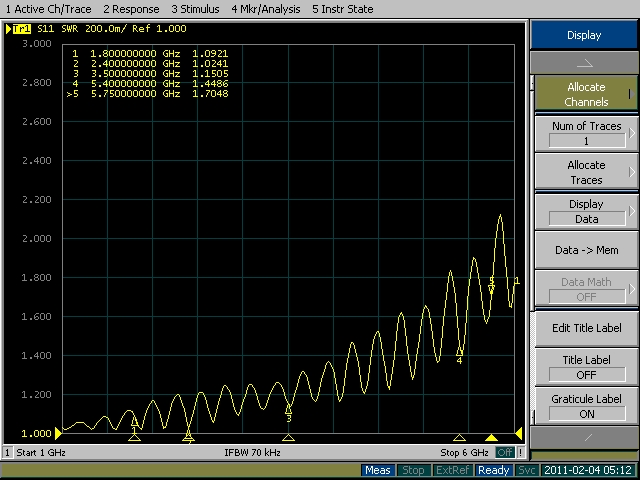Select active marker 5 row at 5.75 GHz
The width and height of the screenshot is (640, 480).
tap(148, 93)
